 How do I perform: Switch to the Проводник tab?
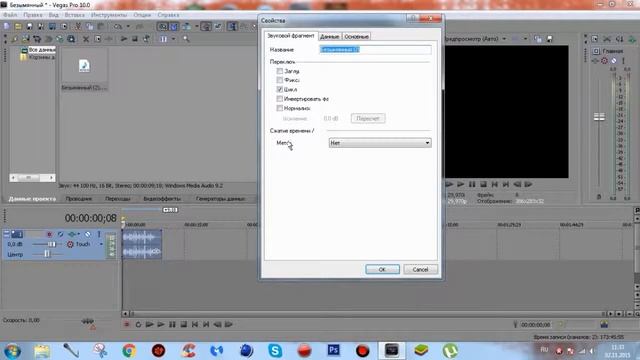pos(79,199)
